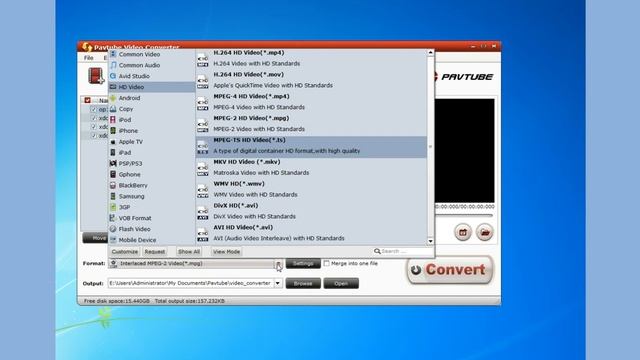The width and height of the screenshot is (640, 360).
Task: Select the HD Video category
Action: (151, 87)
